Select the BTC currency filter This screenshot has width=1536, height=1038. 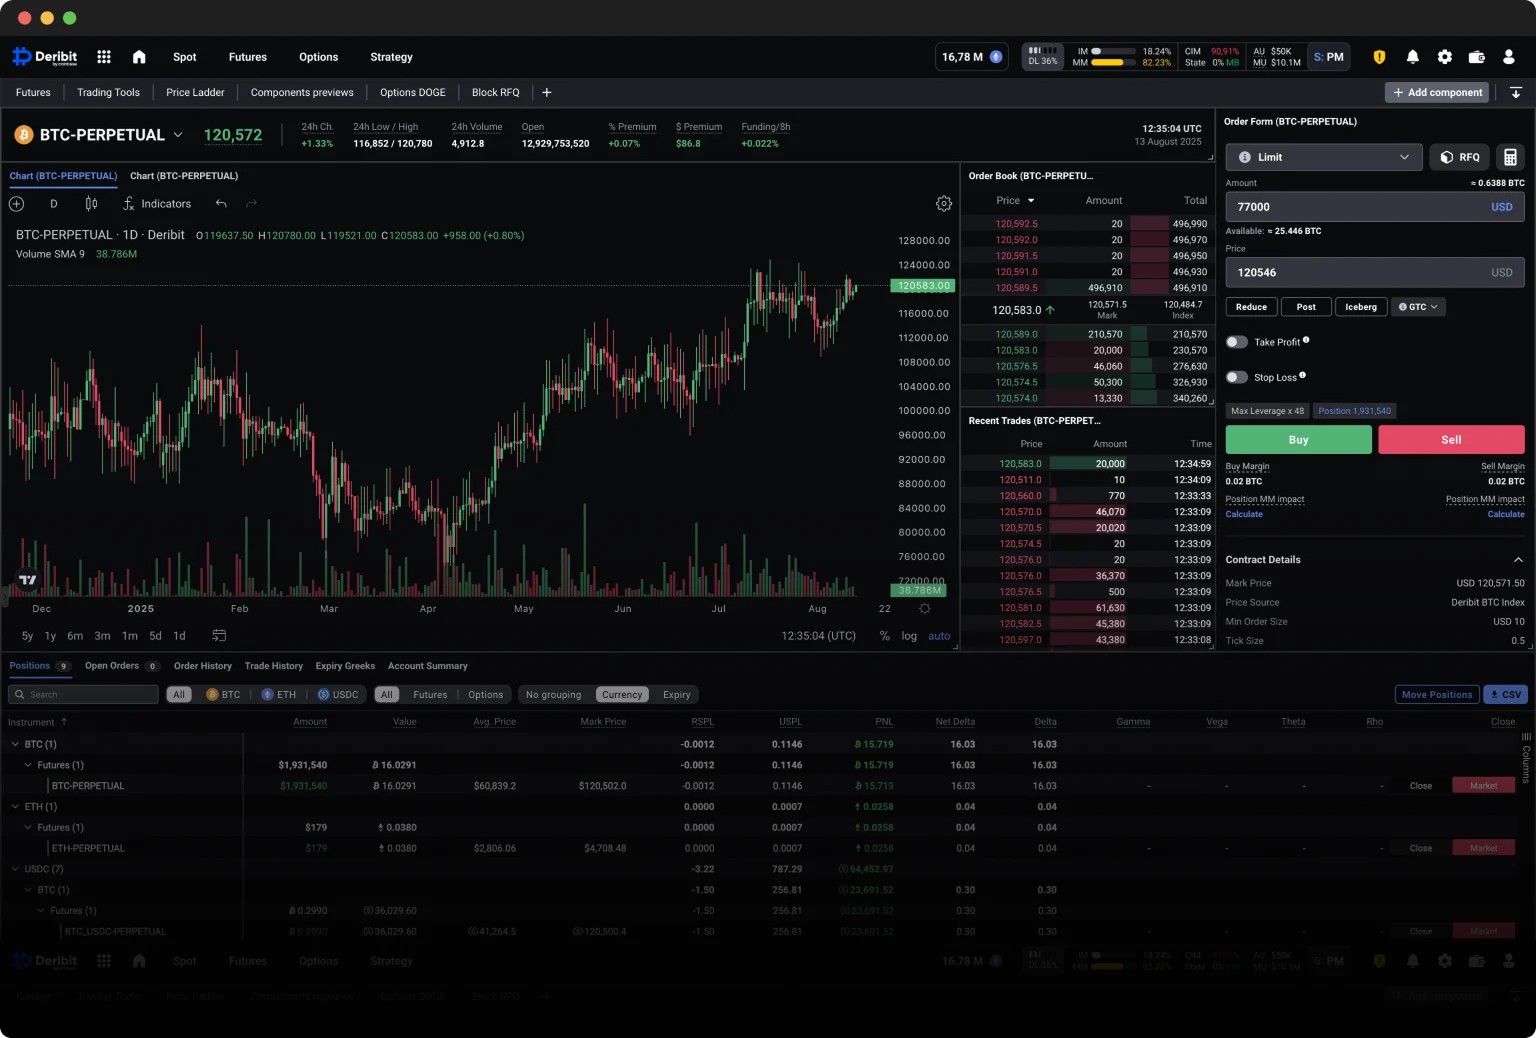click(x=223, y=694)
